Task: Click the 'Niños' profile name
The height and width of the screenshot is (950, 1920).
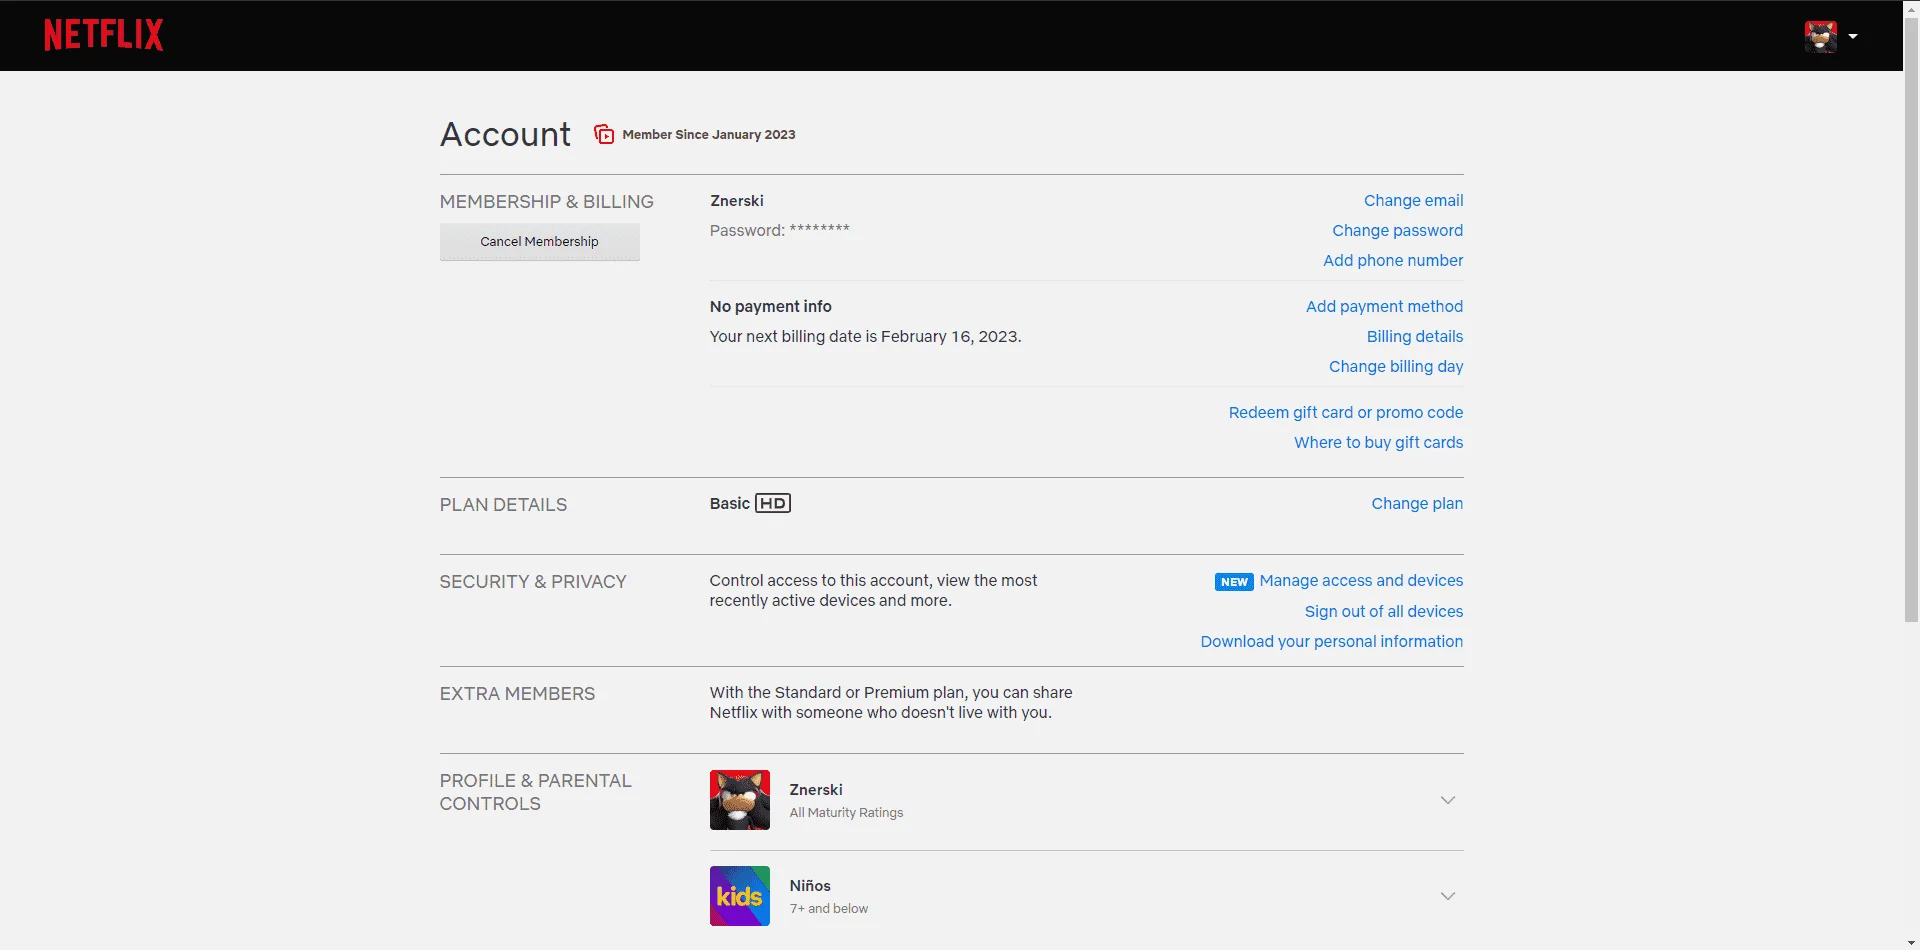Action: (x=810, y=885)
